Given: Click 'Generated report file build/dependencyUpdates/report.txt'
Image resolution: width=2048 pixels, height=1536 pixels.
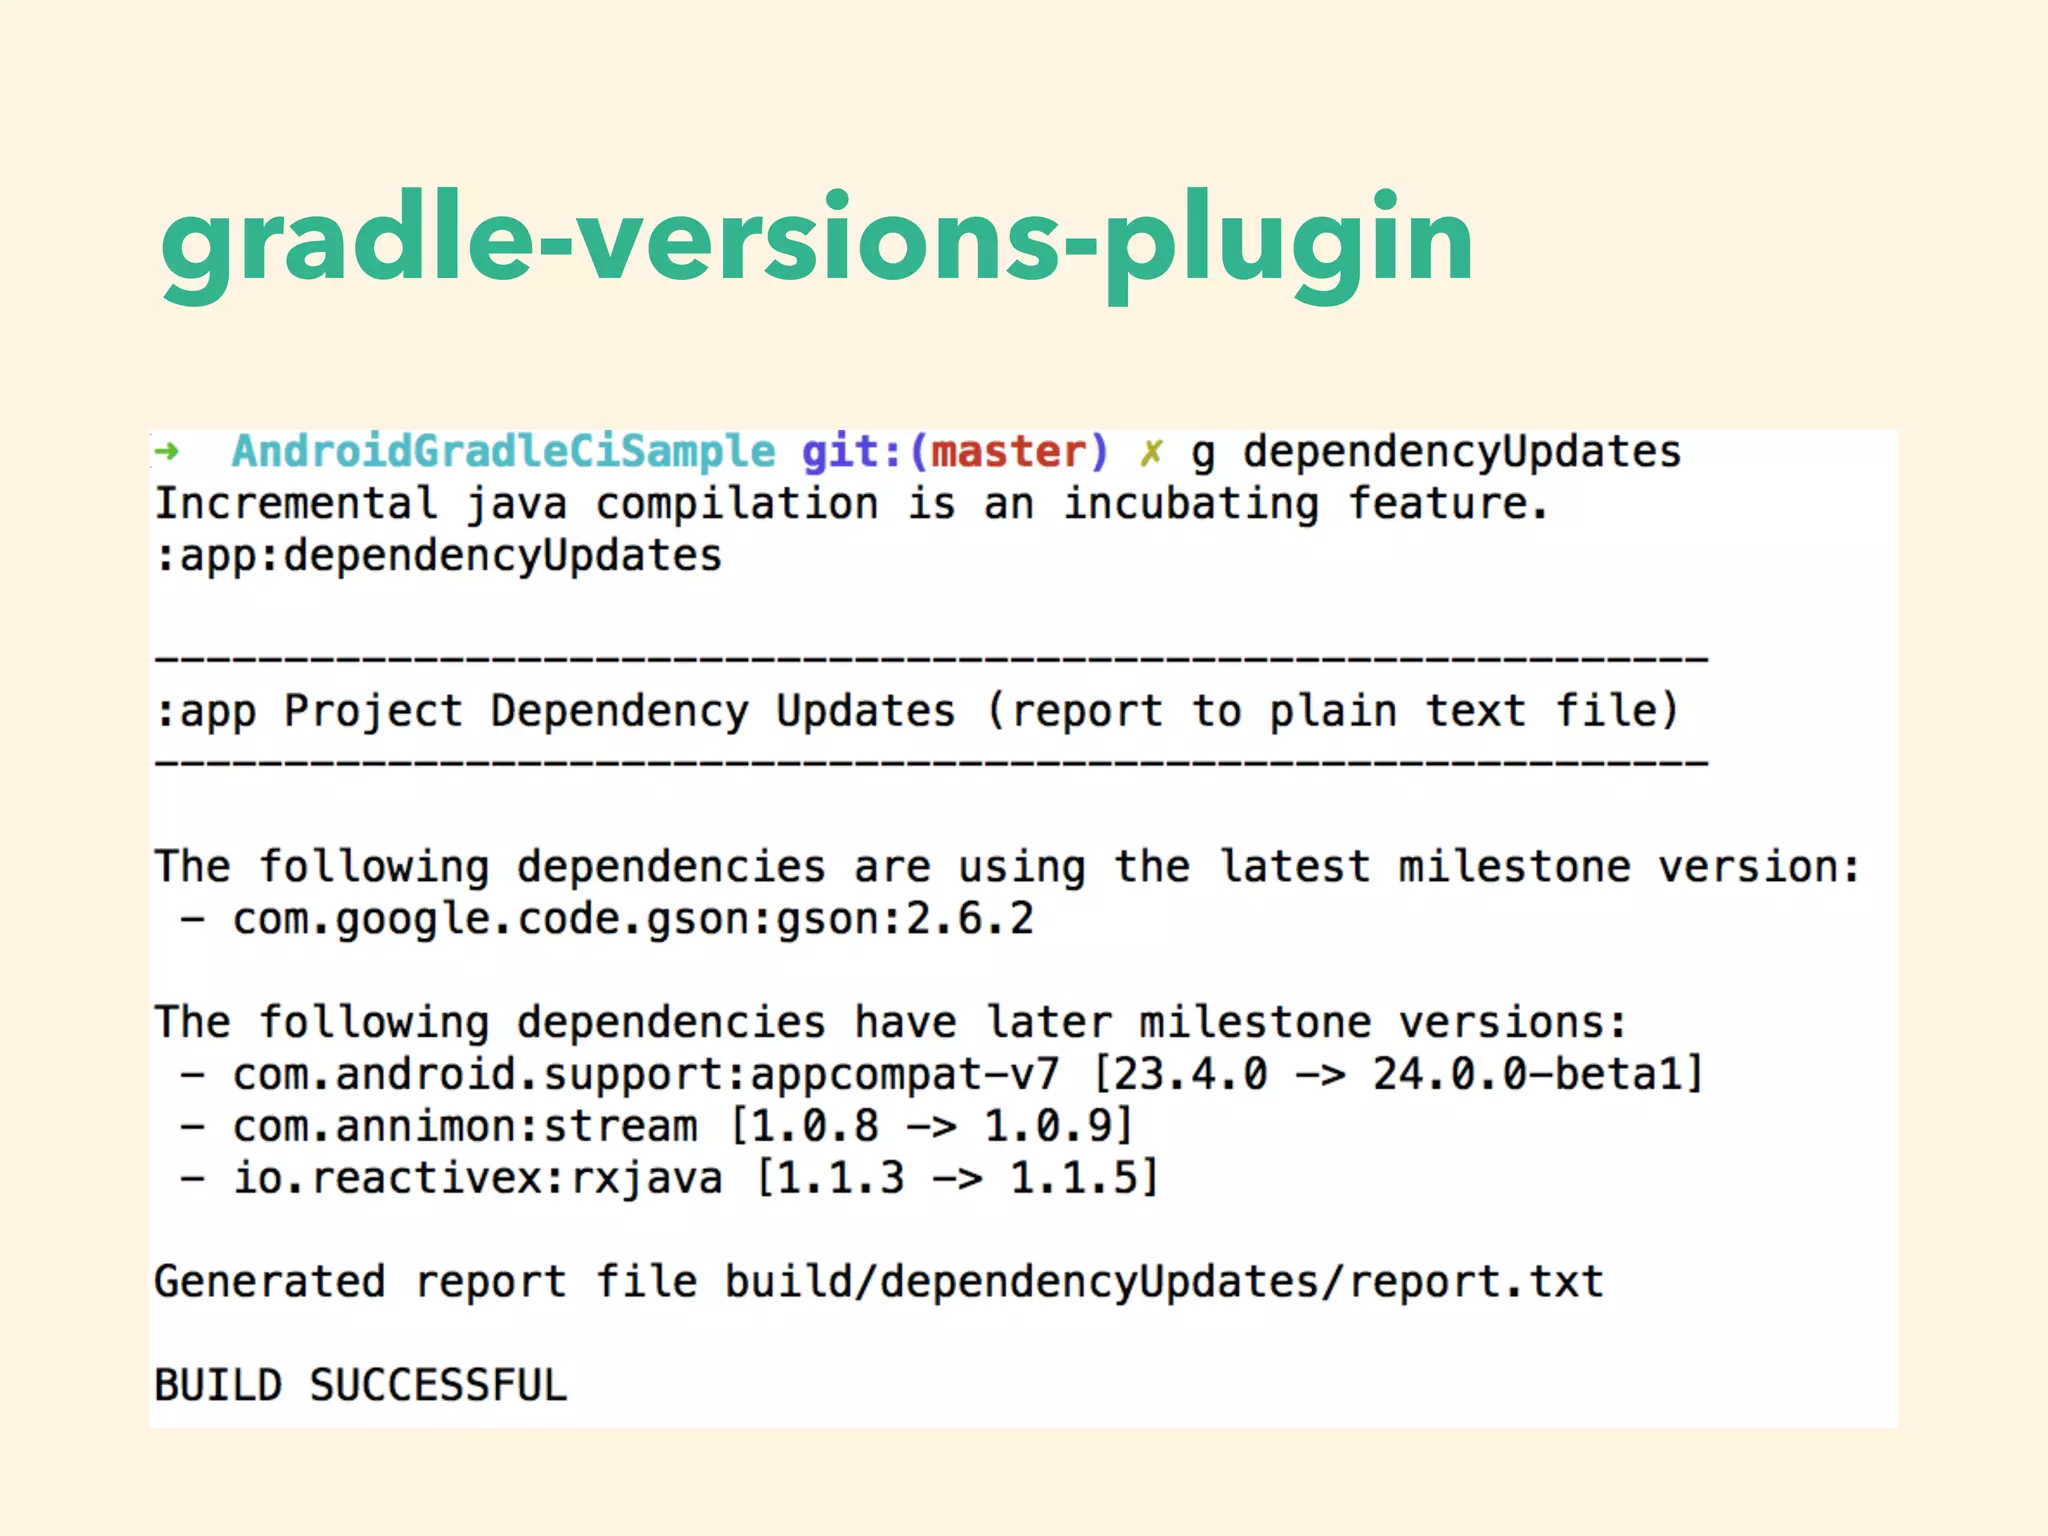Looking at the screenshot, I should click(879, 1282).
